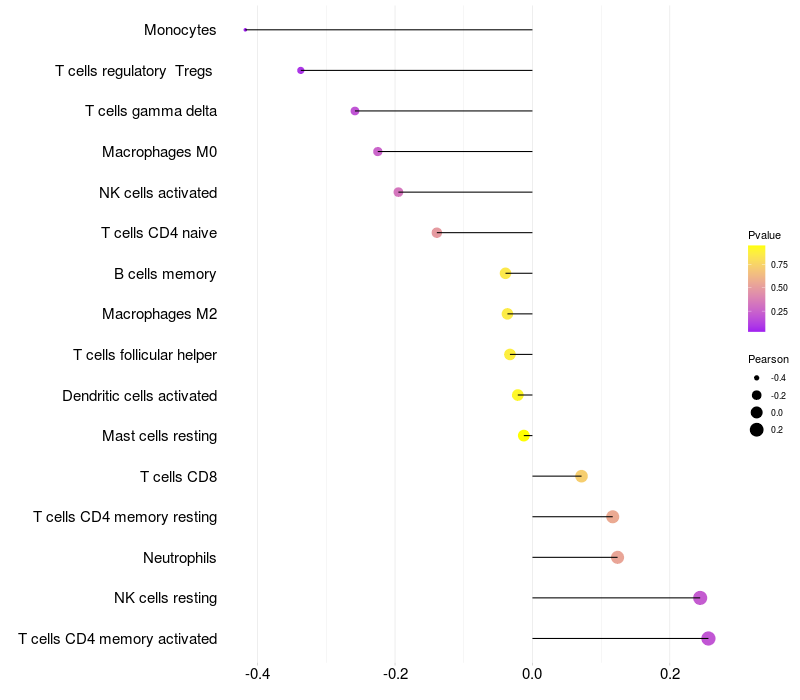Select the Pearson legend 0.2 size circle
The height and width of the screenshot is (700, 800).
point(757,430)
